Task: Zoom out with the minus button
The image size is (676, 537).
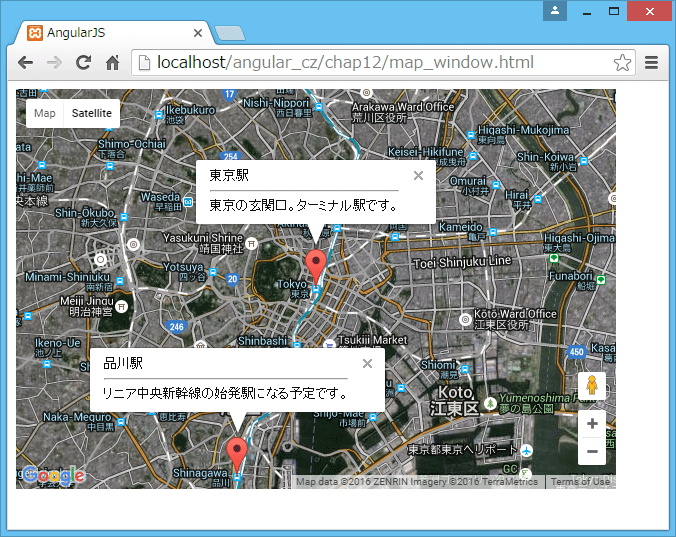Action: [x=592, y=451]
